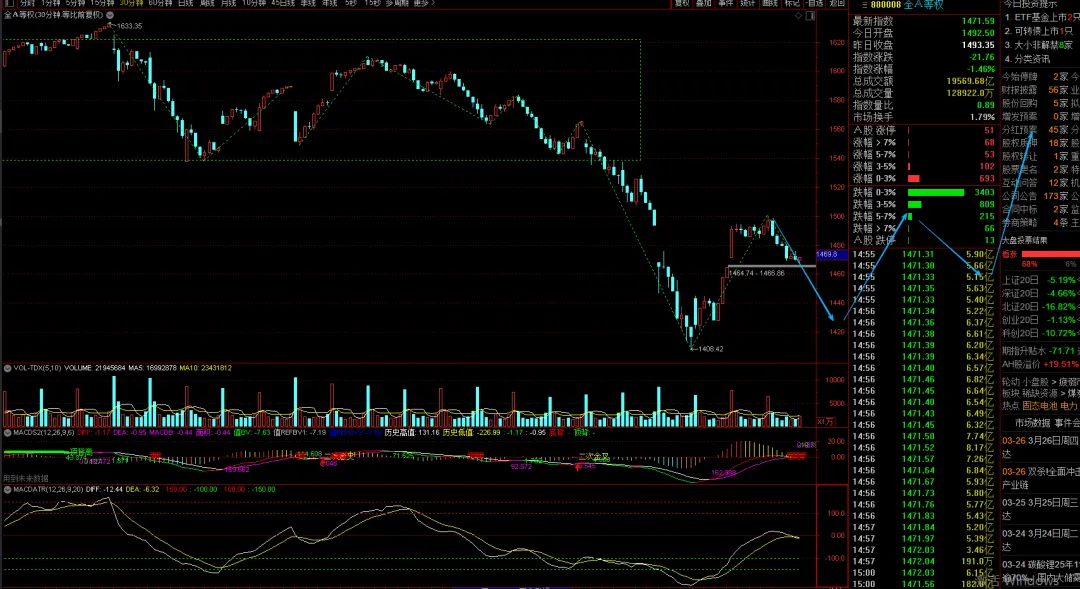Click 今始停牌 info entry
1080x589 pixels.
1035,76
